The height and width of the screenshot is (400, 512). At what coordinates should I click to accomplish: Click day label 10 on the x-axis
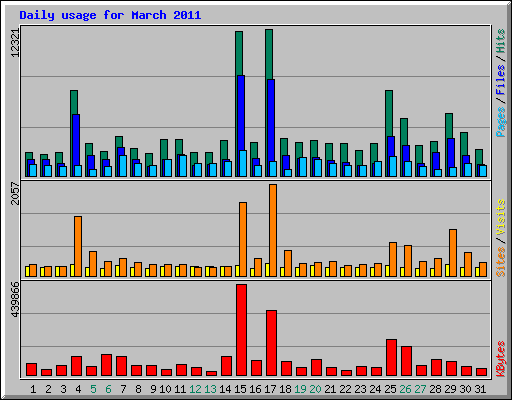(165, 389)
